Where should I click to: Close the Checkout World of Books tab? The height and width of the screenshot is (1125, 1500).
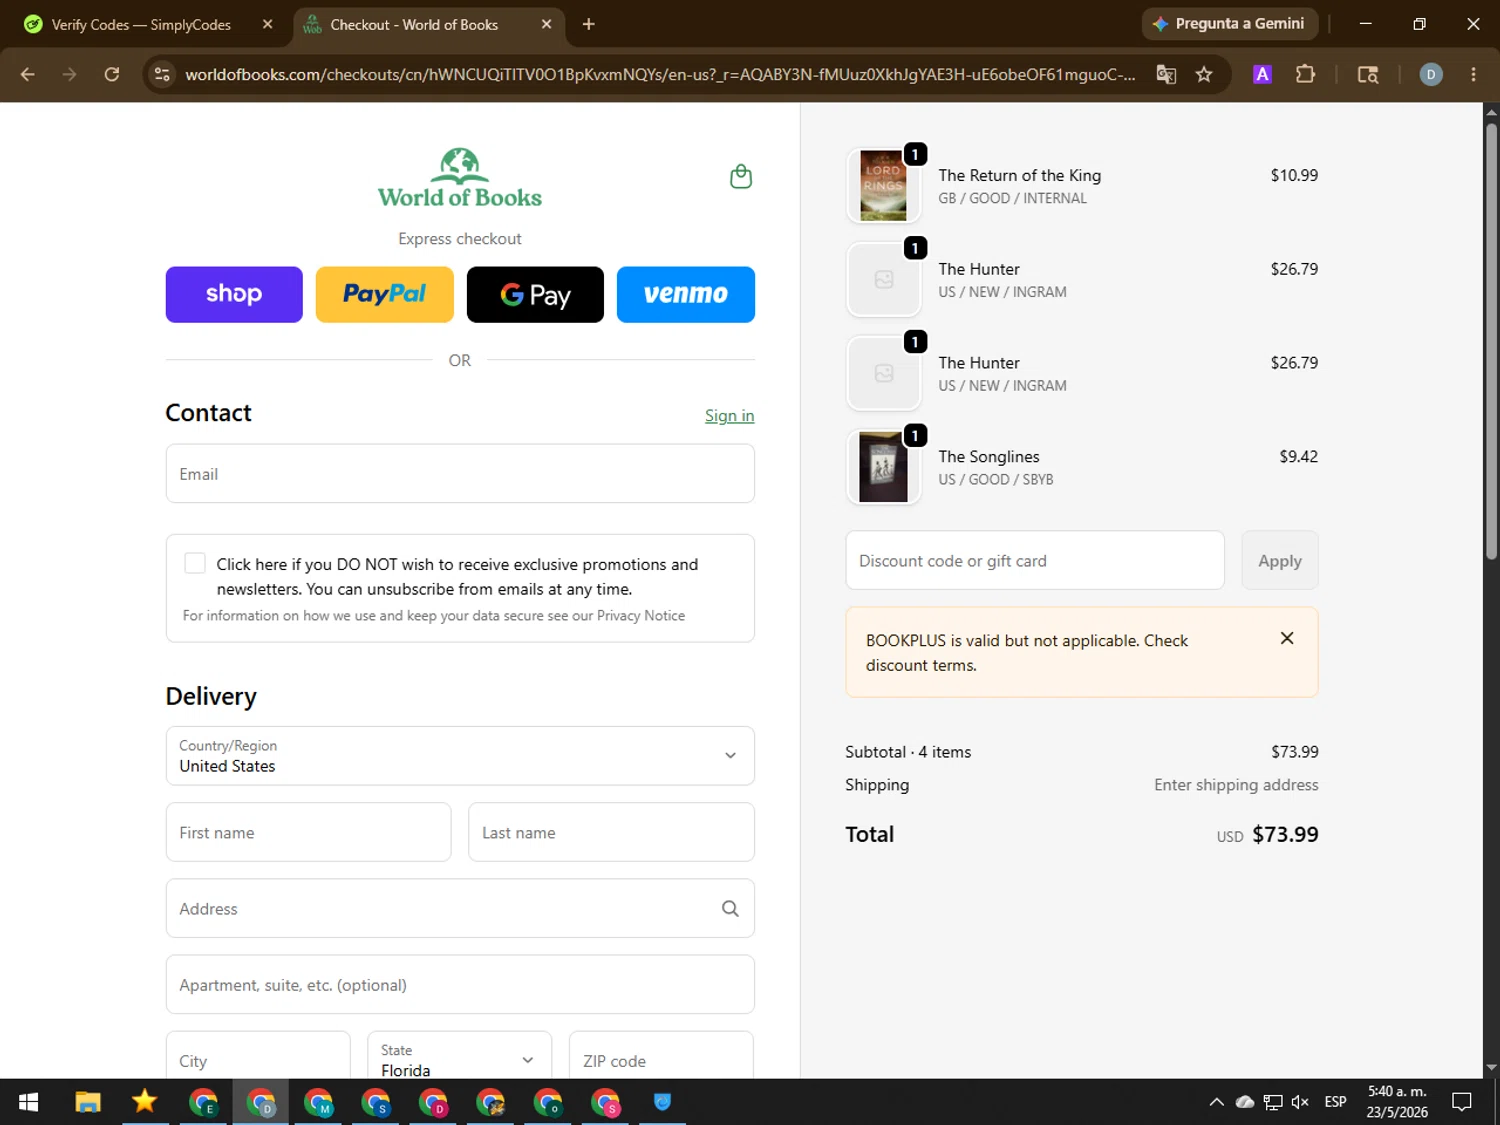coord(546,24)
